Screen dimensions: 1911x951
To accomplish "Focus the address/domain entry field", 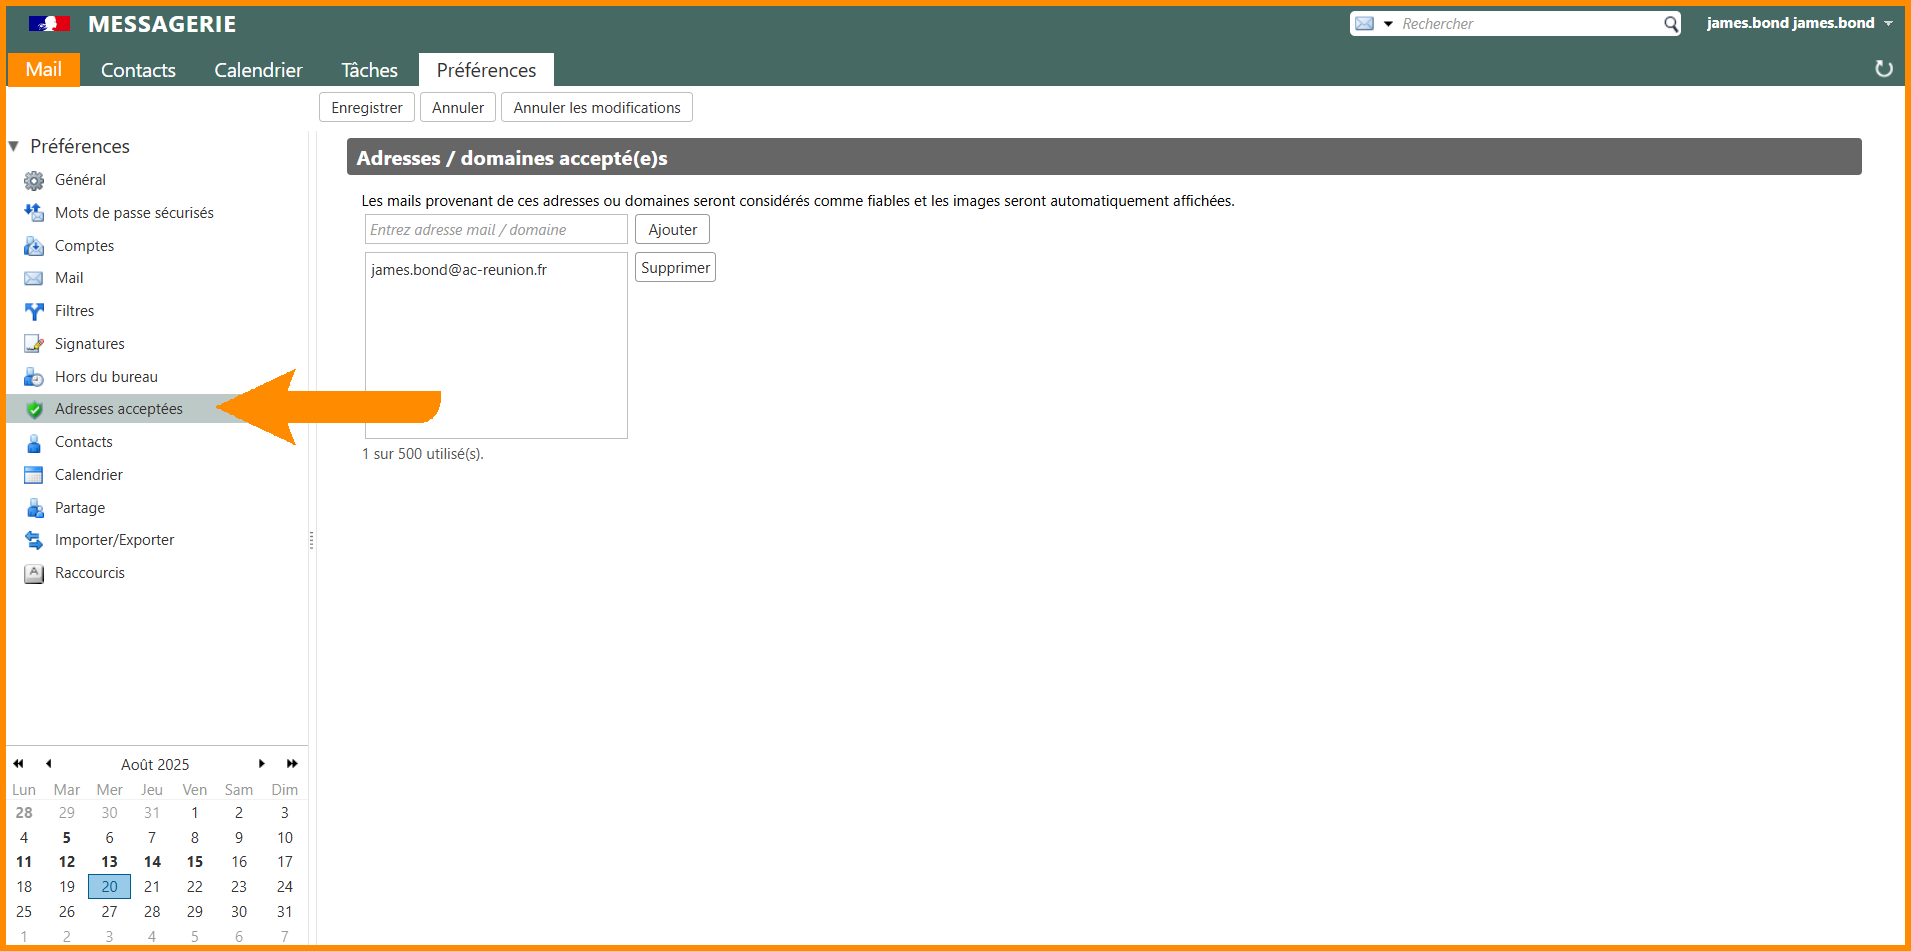I will tap(495, 230).
